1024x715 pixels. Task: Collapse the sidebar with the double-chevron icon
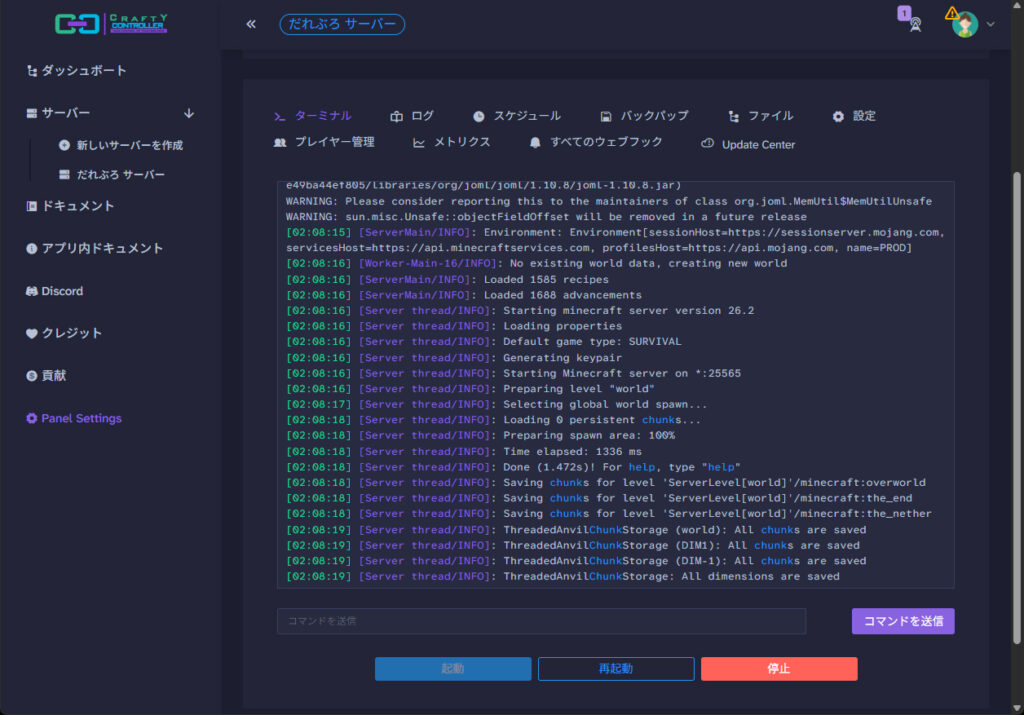click(x=251, y=24)
